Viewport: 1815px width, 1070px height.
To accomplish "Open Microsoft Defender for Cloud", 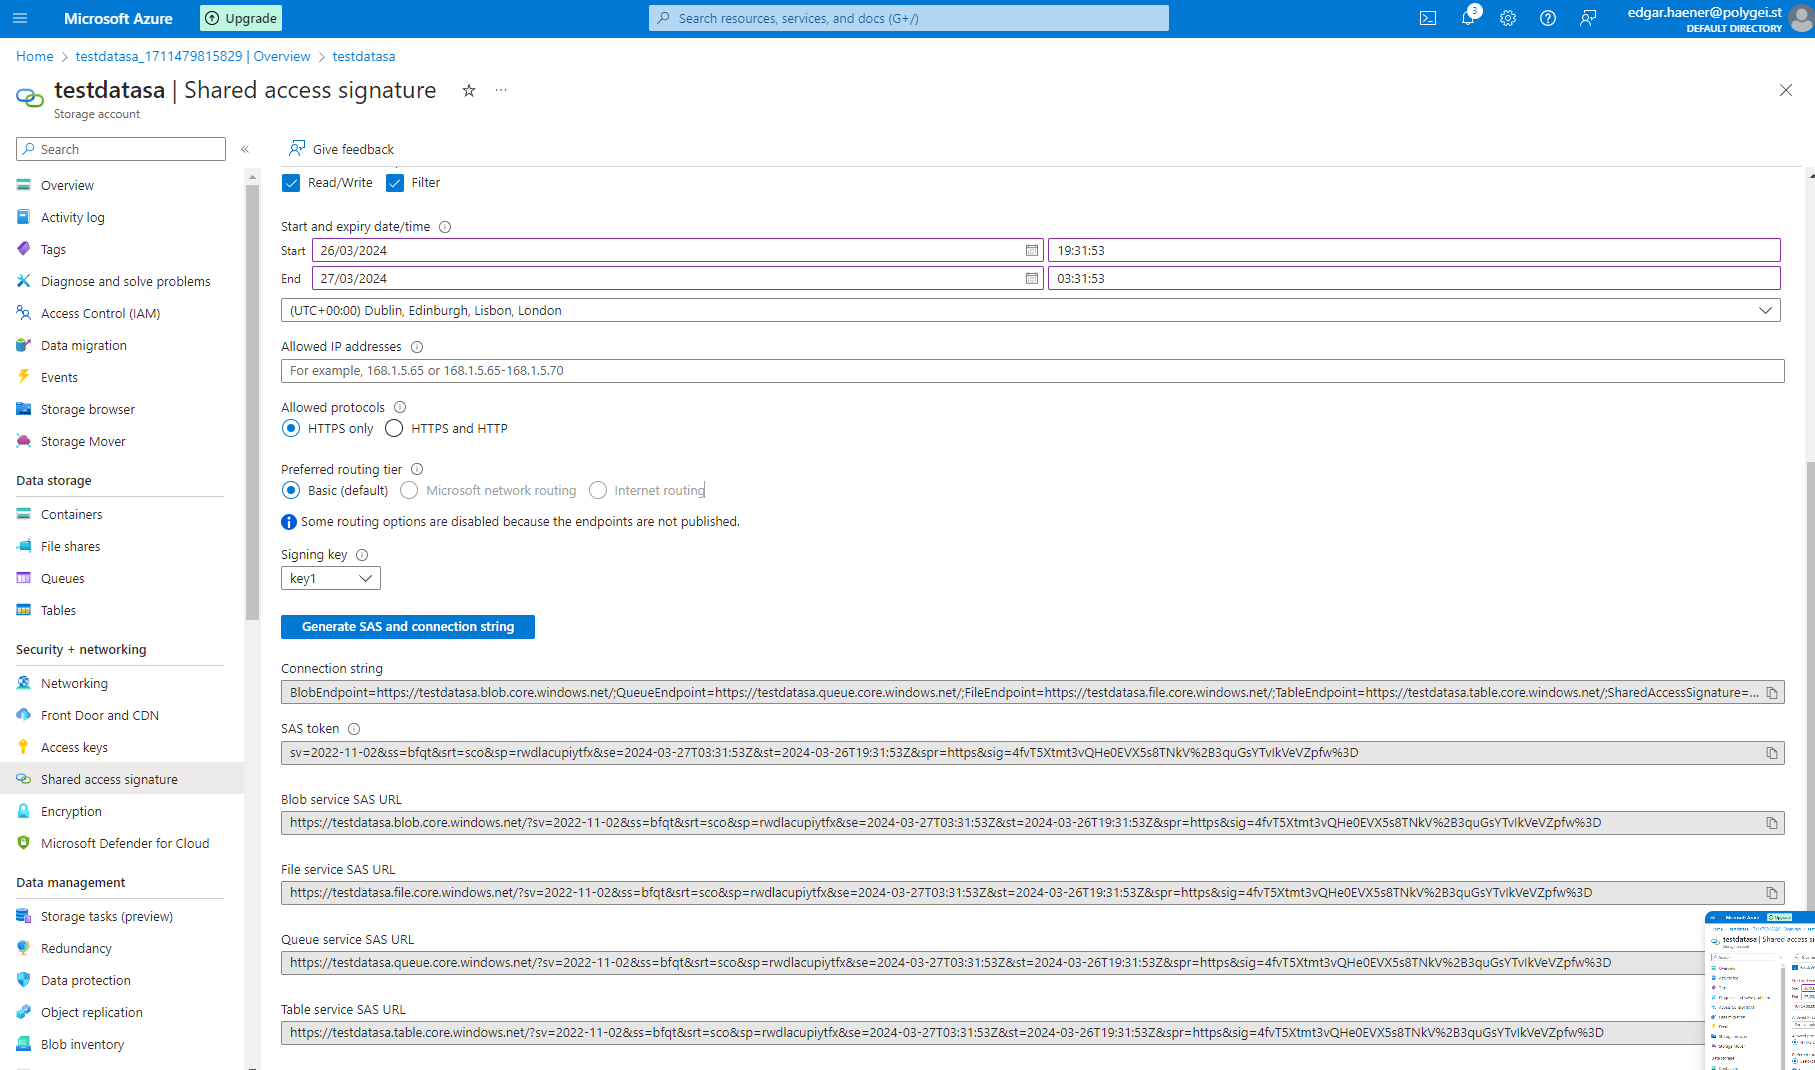I will 125,843.
